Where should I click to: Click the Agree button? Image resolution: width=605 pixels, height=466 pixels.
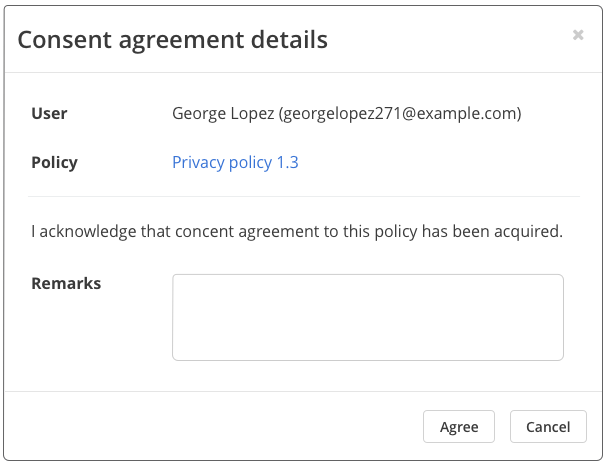point(459,427)
